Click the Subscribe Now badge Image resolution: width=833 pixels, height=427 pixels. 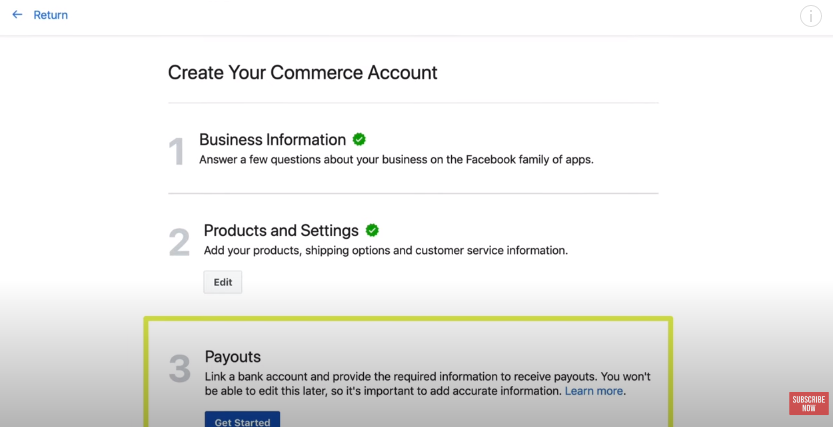tap(809, 404)
